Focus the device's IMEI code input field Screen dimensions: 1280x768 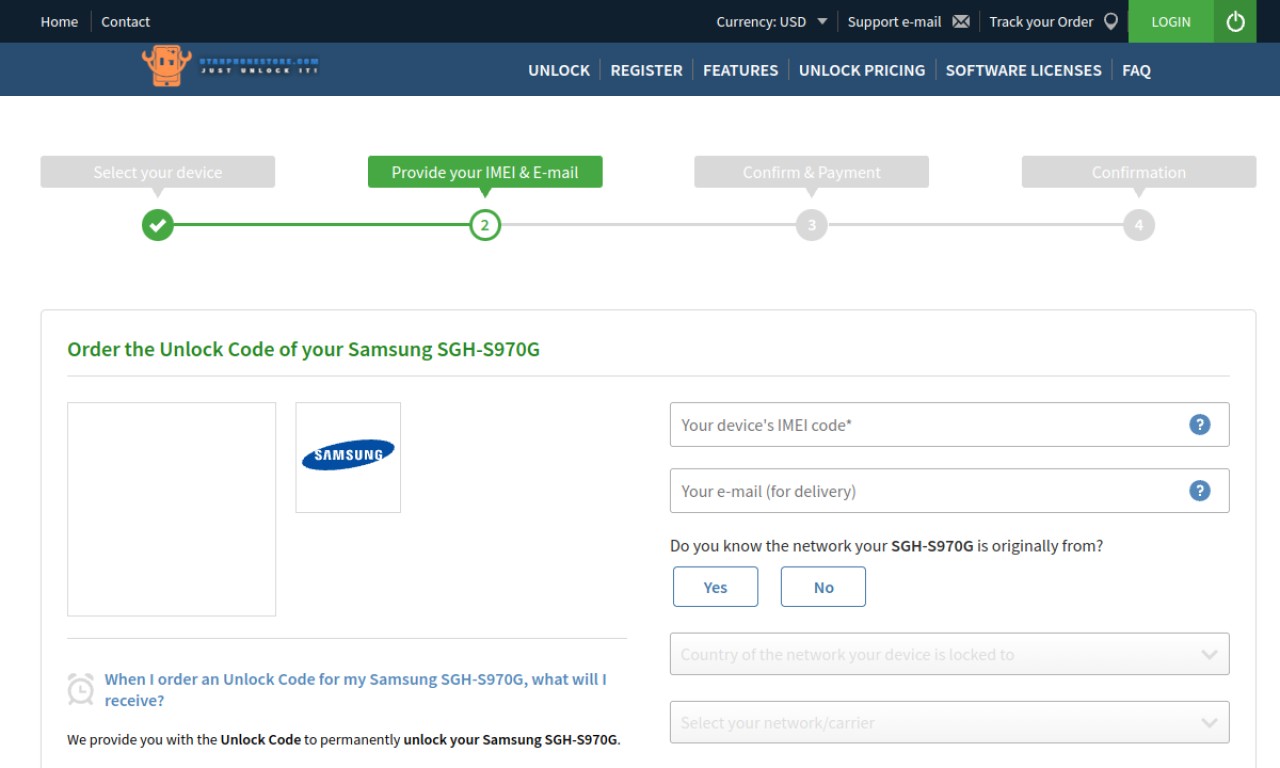(949, 424)
